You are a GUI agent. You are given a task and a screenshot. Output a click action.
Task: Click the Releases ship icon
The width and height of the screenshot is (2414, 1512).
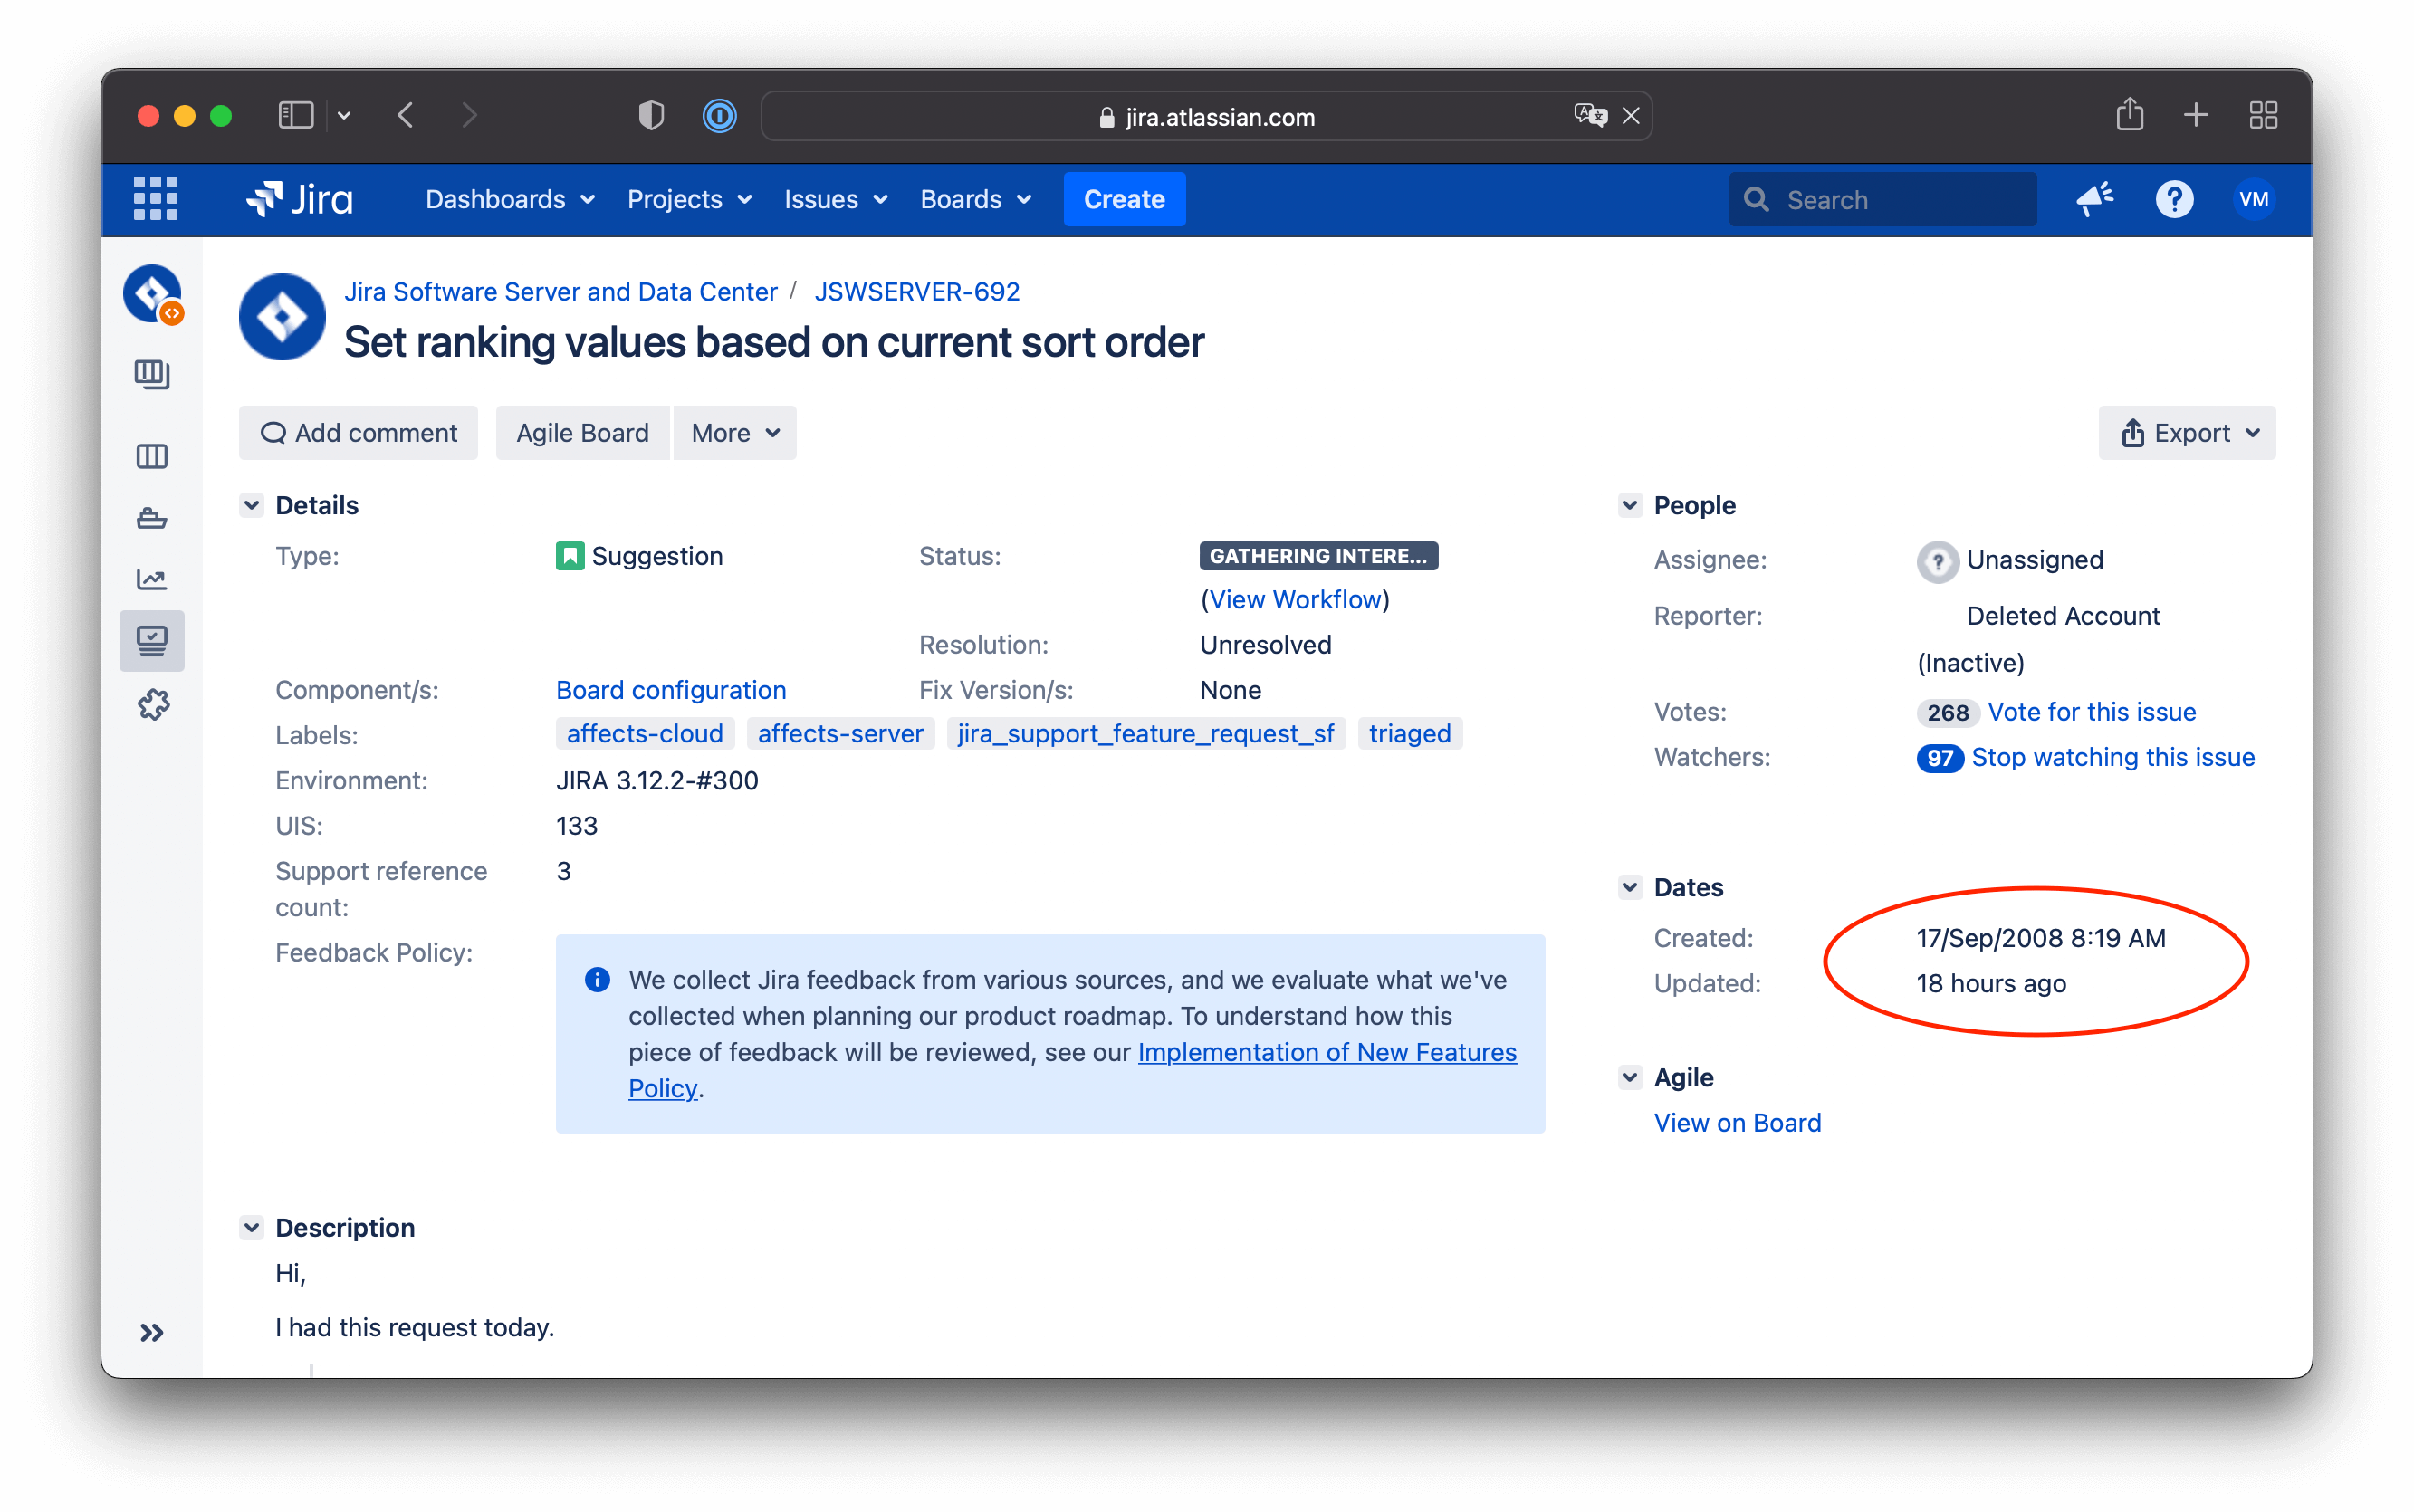click(x=153, y=517)
